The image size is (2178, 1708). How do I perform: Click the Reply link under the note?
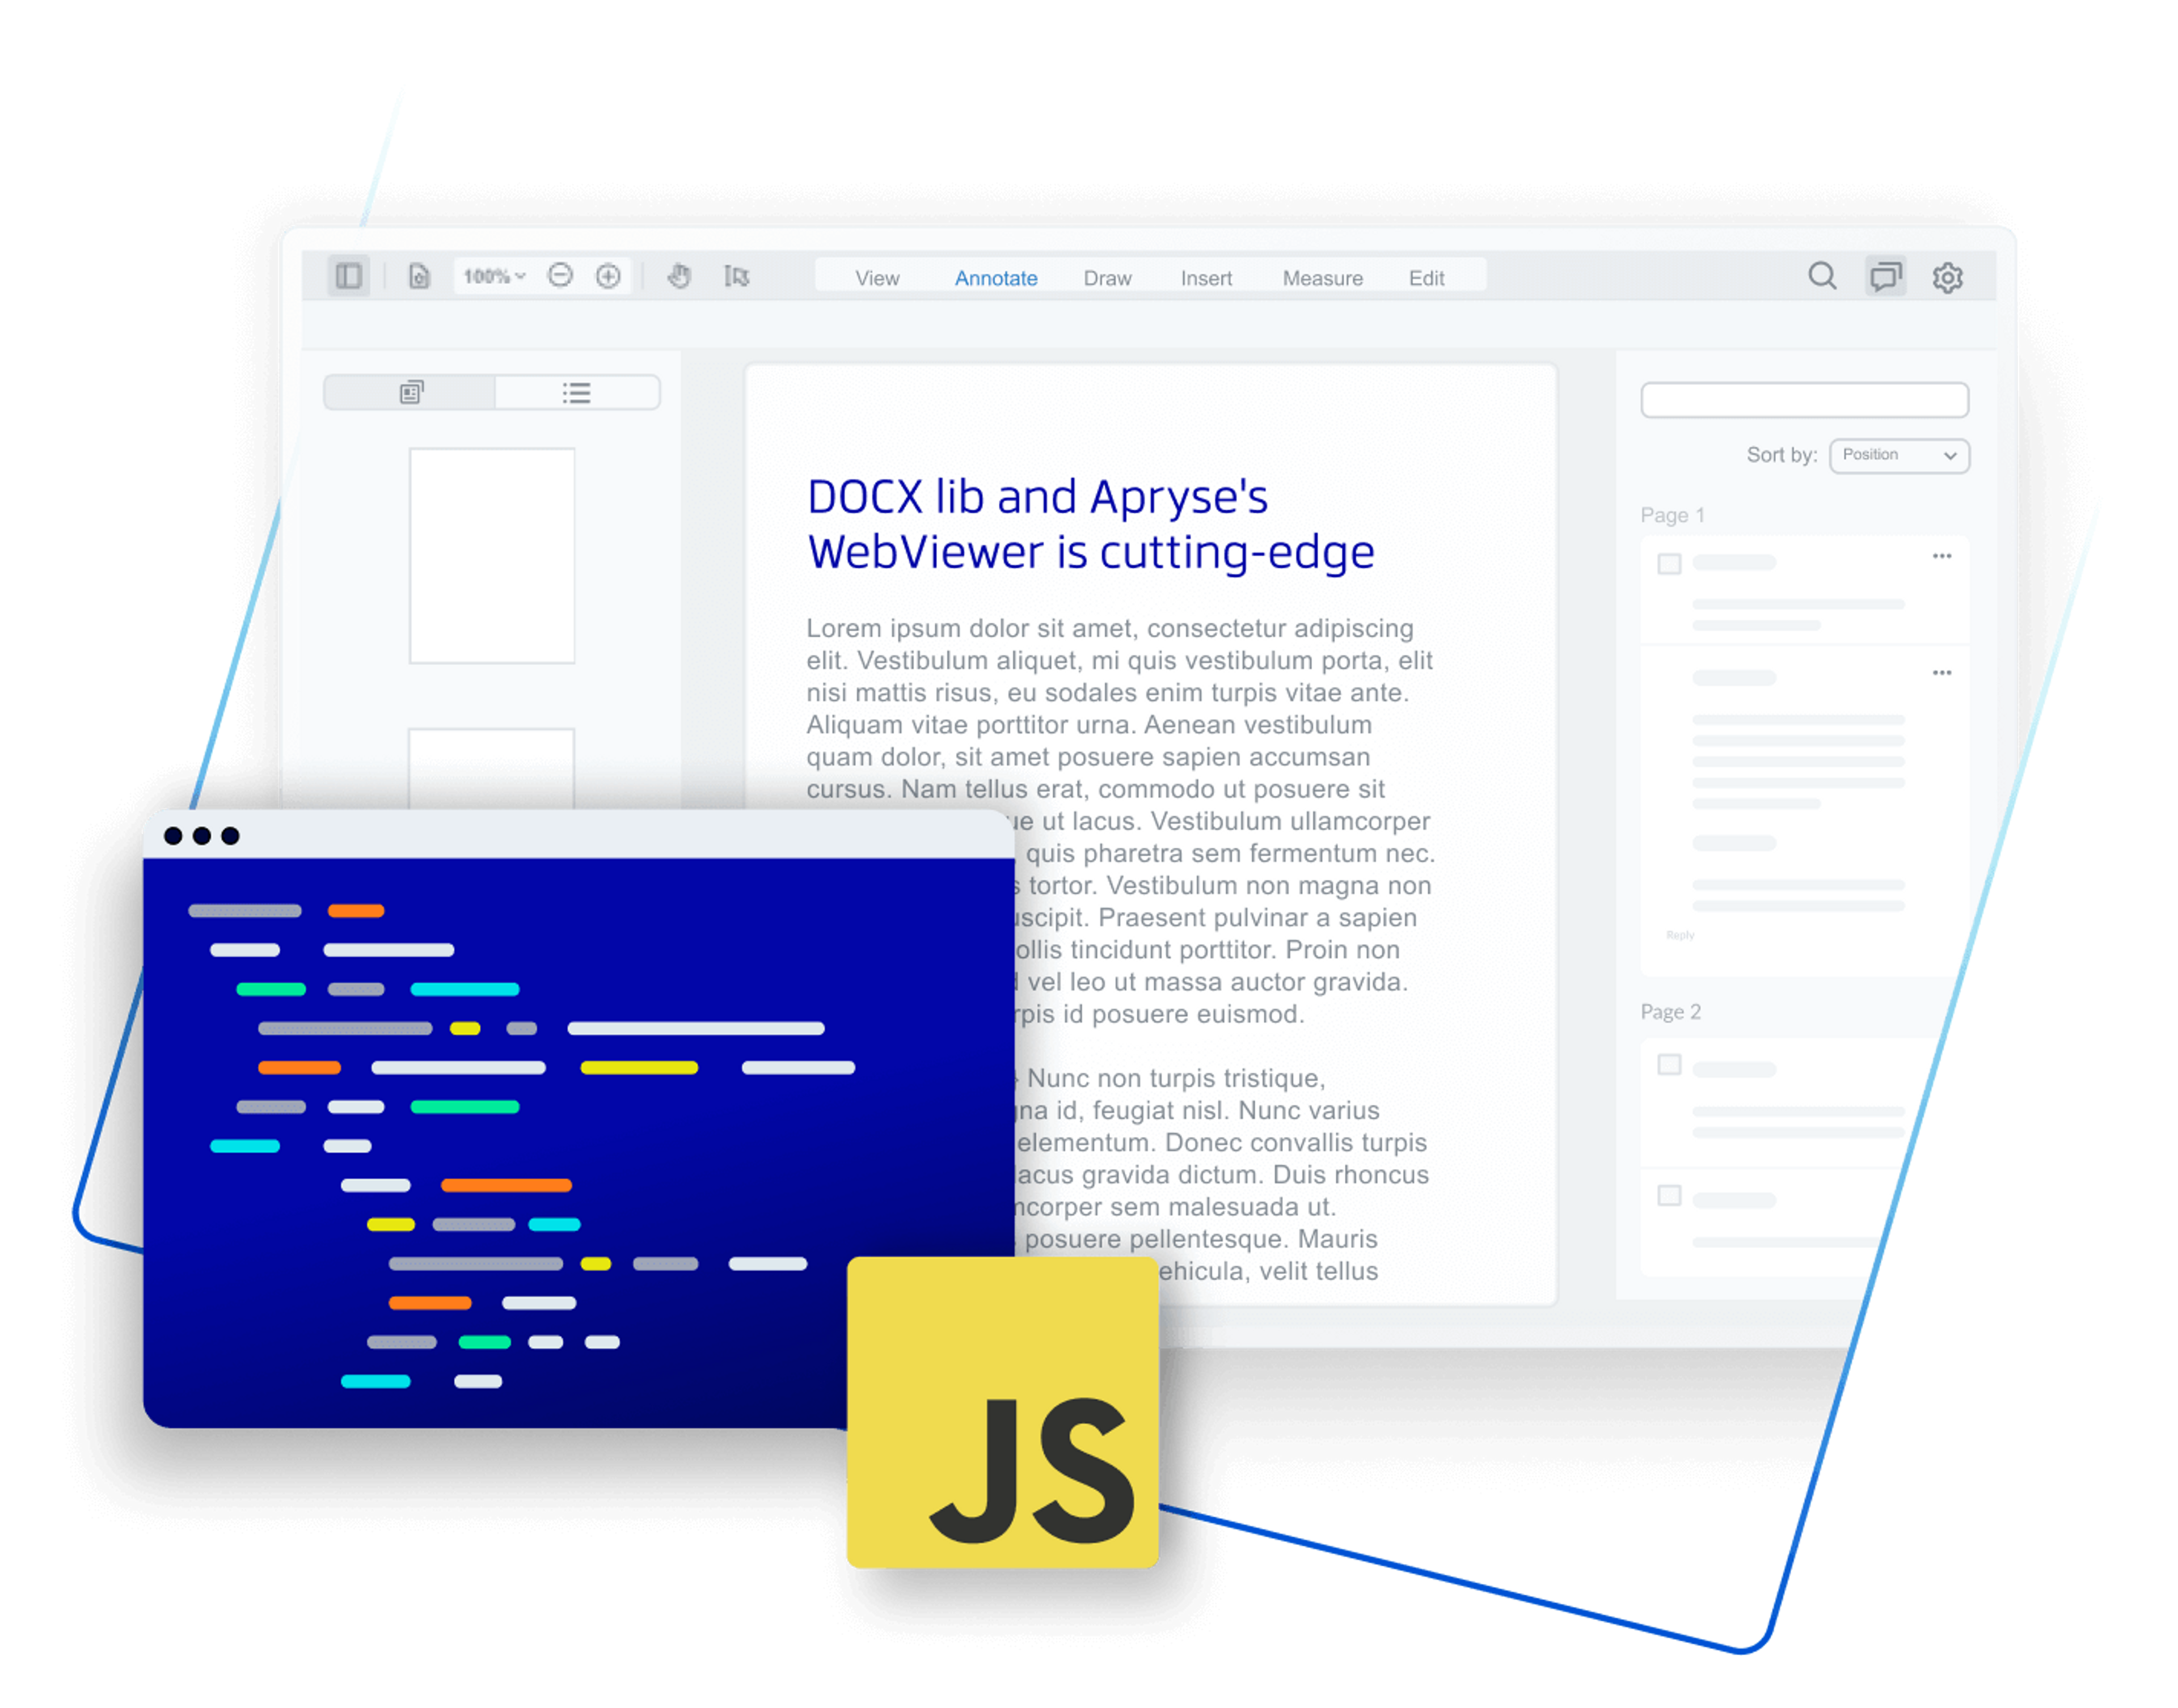click(x=1680, y=935)
